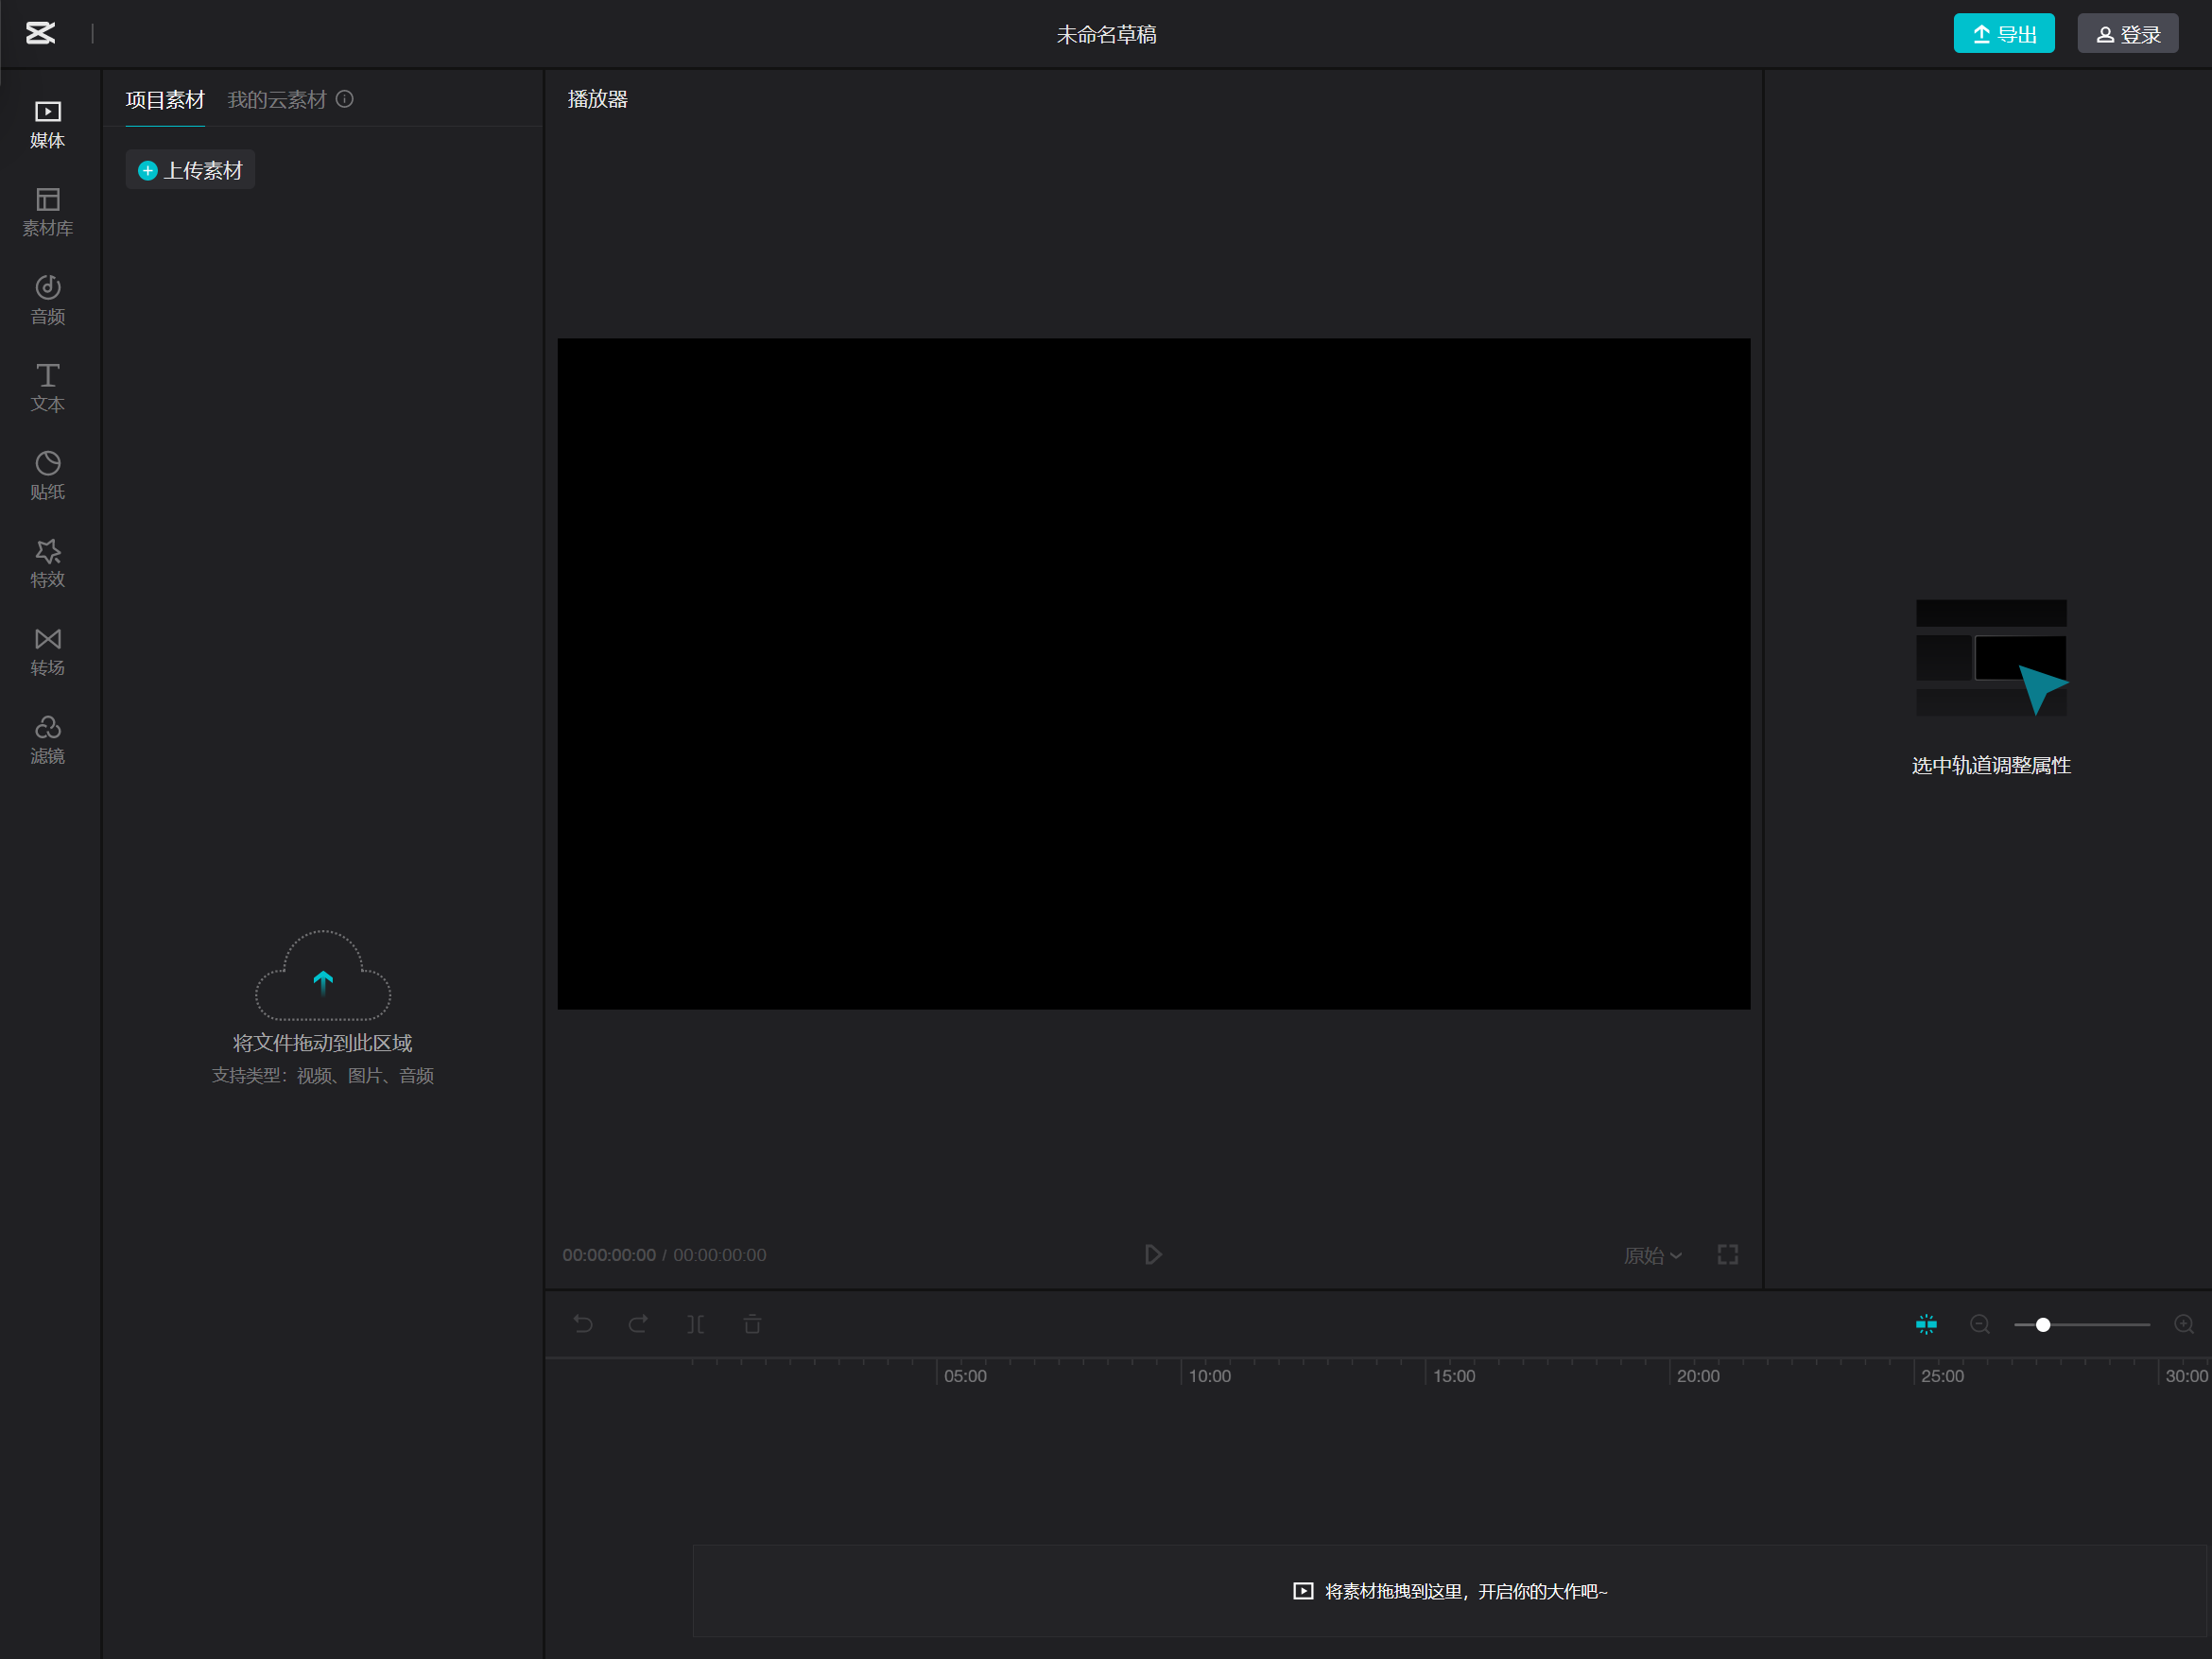Click the 10:00 timeline ruler mark
The image size is (2212, 1659).
coord(1209,1376)
